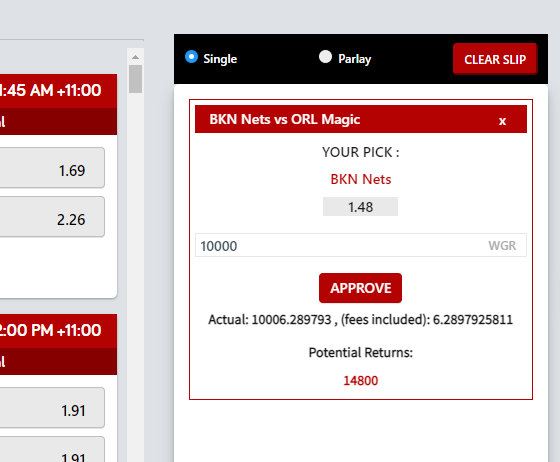Click the scrollbar up arrow
The width and height of the screenshot is (560, 462).
click(x=135, y=57)
